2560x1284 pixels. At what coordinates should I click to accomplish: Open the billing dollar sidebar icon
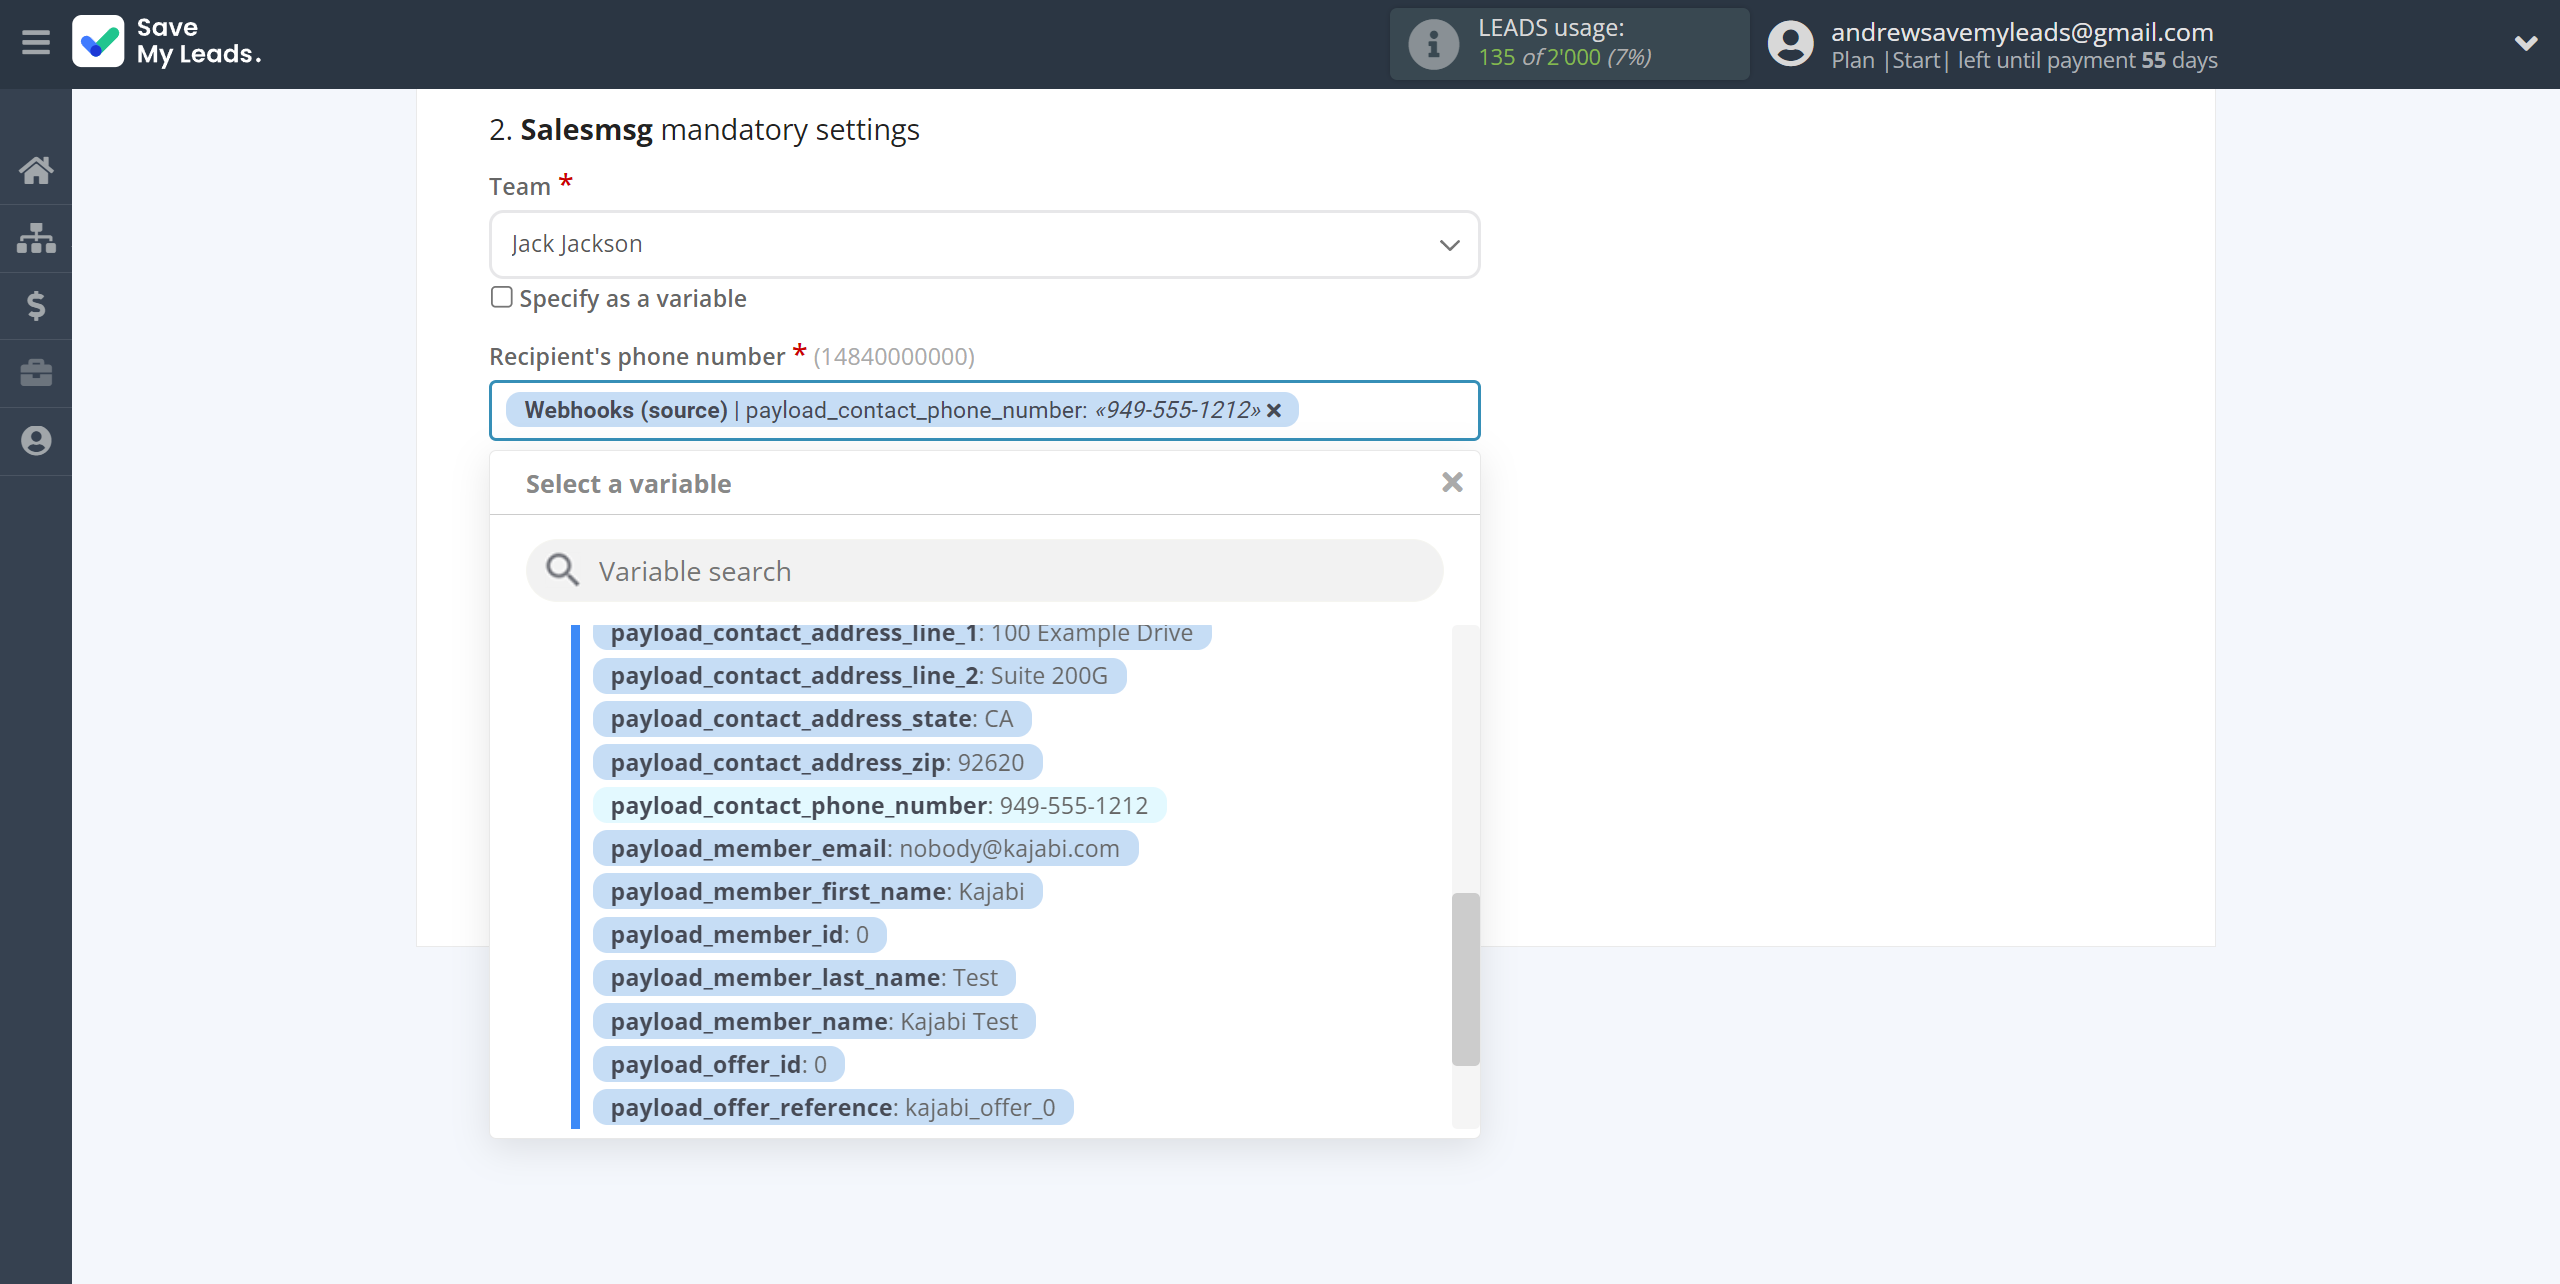tap(36, 305)
